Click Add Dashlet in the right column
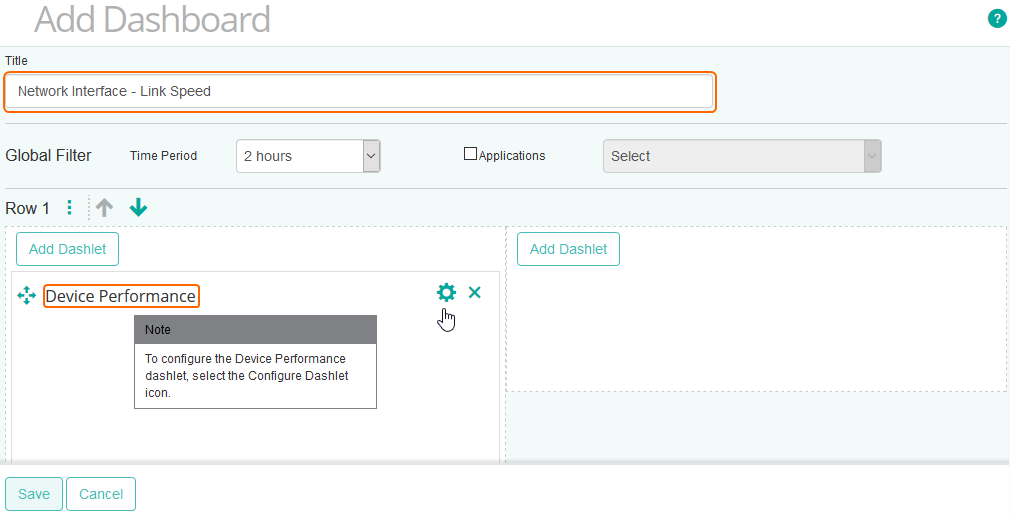The image size is (1010, 514). tap(568, 249)
